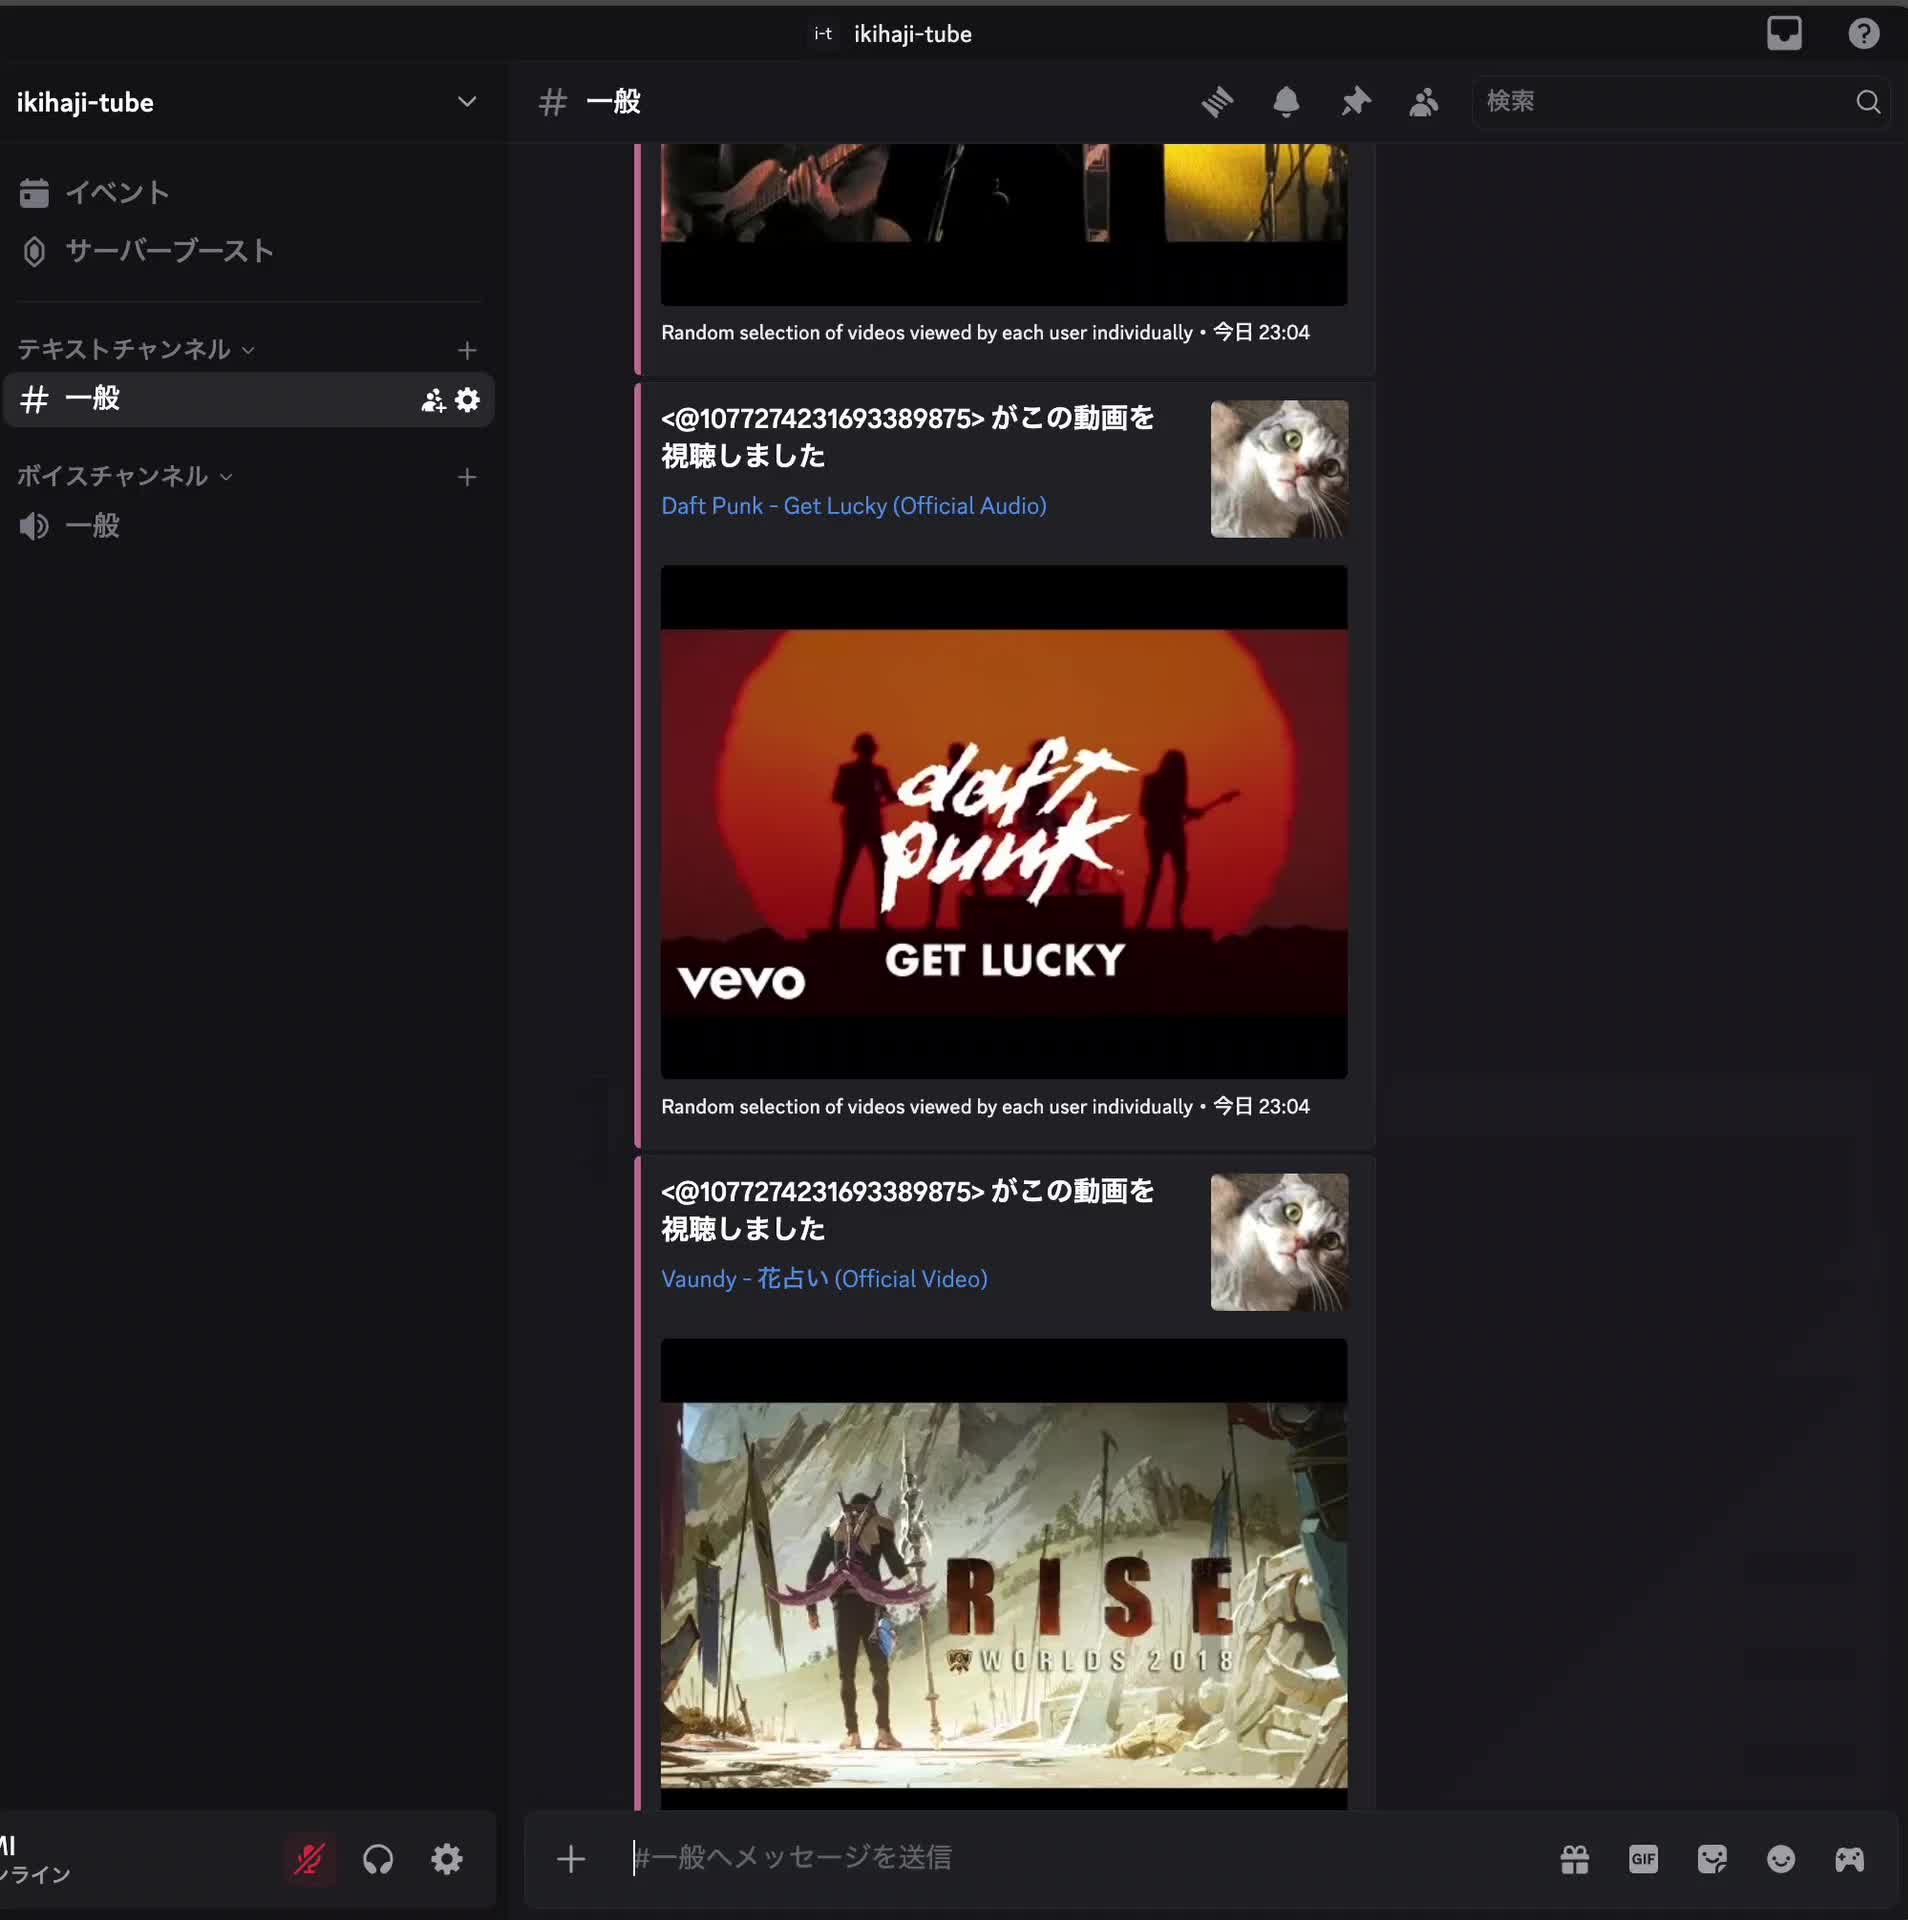Viewport: 1908px width, 1920px height.
Task: Open pinned messages with the pin icon
Action: click(1355, 102)
